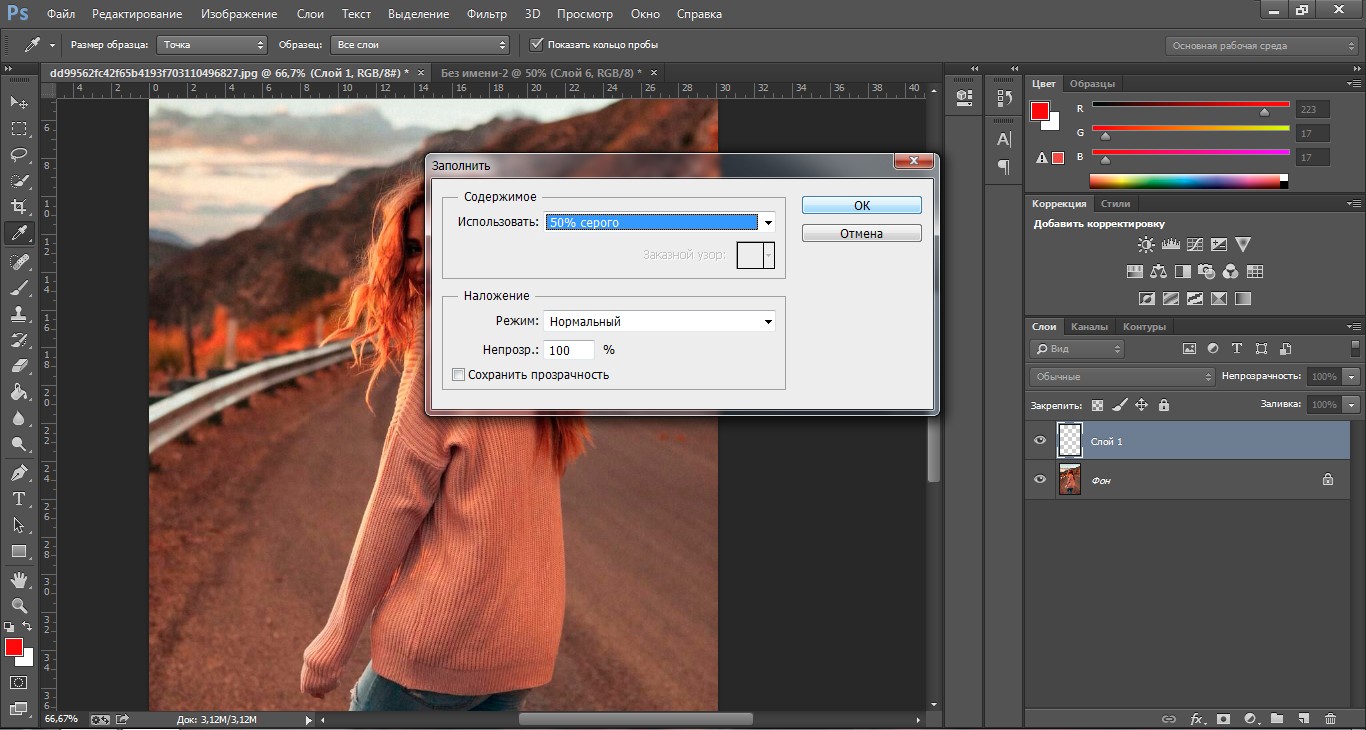Image resolution: width=1366 pixels, height=730 pixels.
Task: Enable the Сохранить прозрачность checkbox
Action: (459, 375)
